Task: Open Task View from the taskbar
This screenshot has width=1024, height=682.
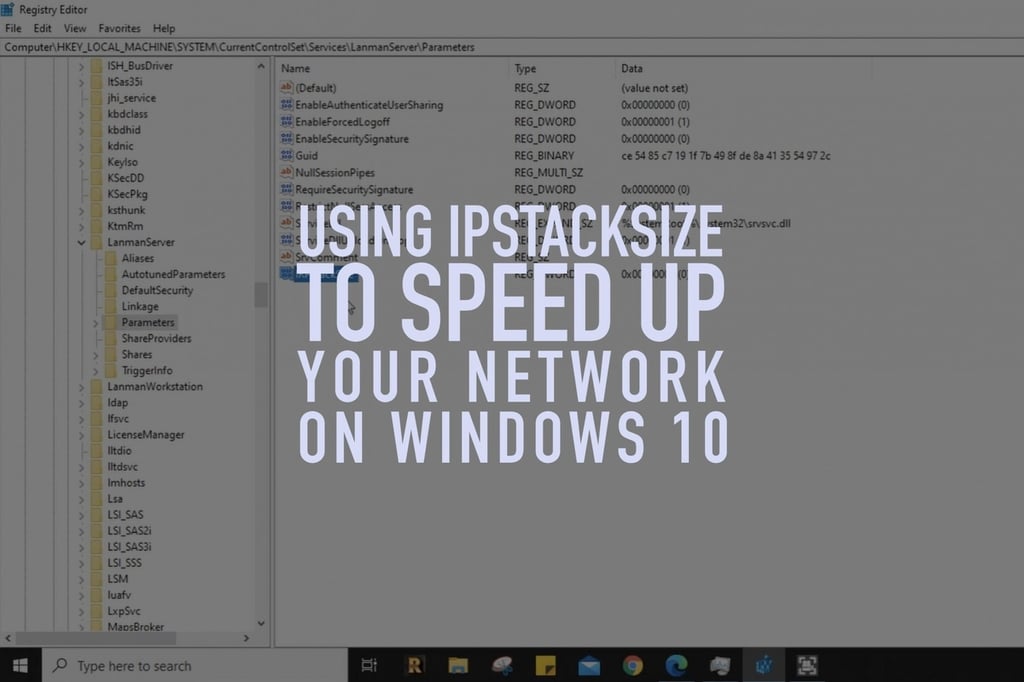Action: [x=369, y=666]
